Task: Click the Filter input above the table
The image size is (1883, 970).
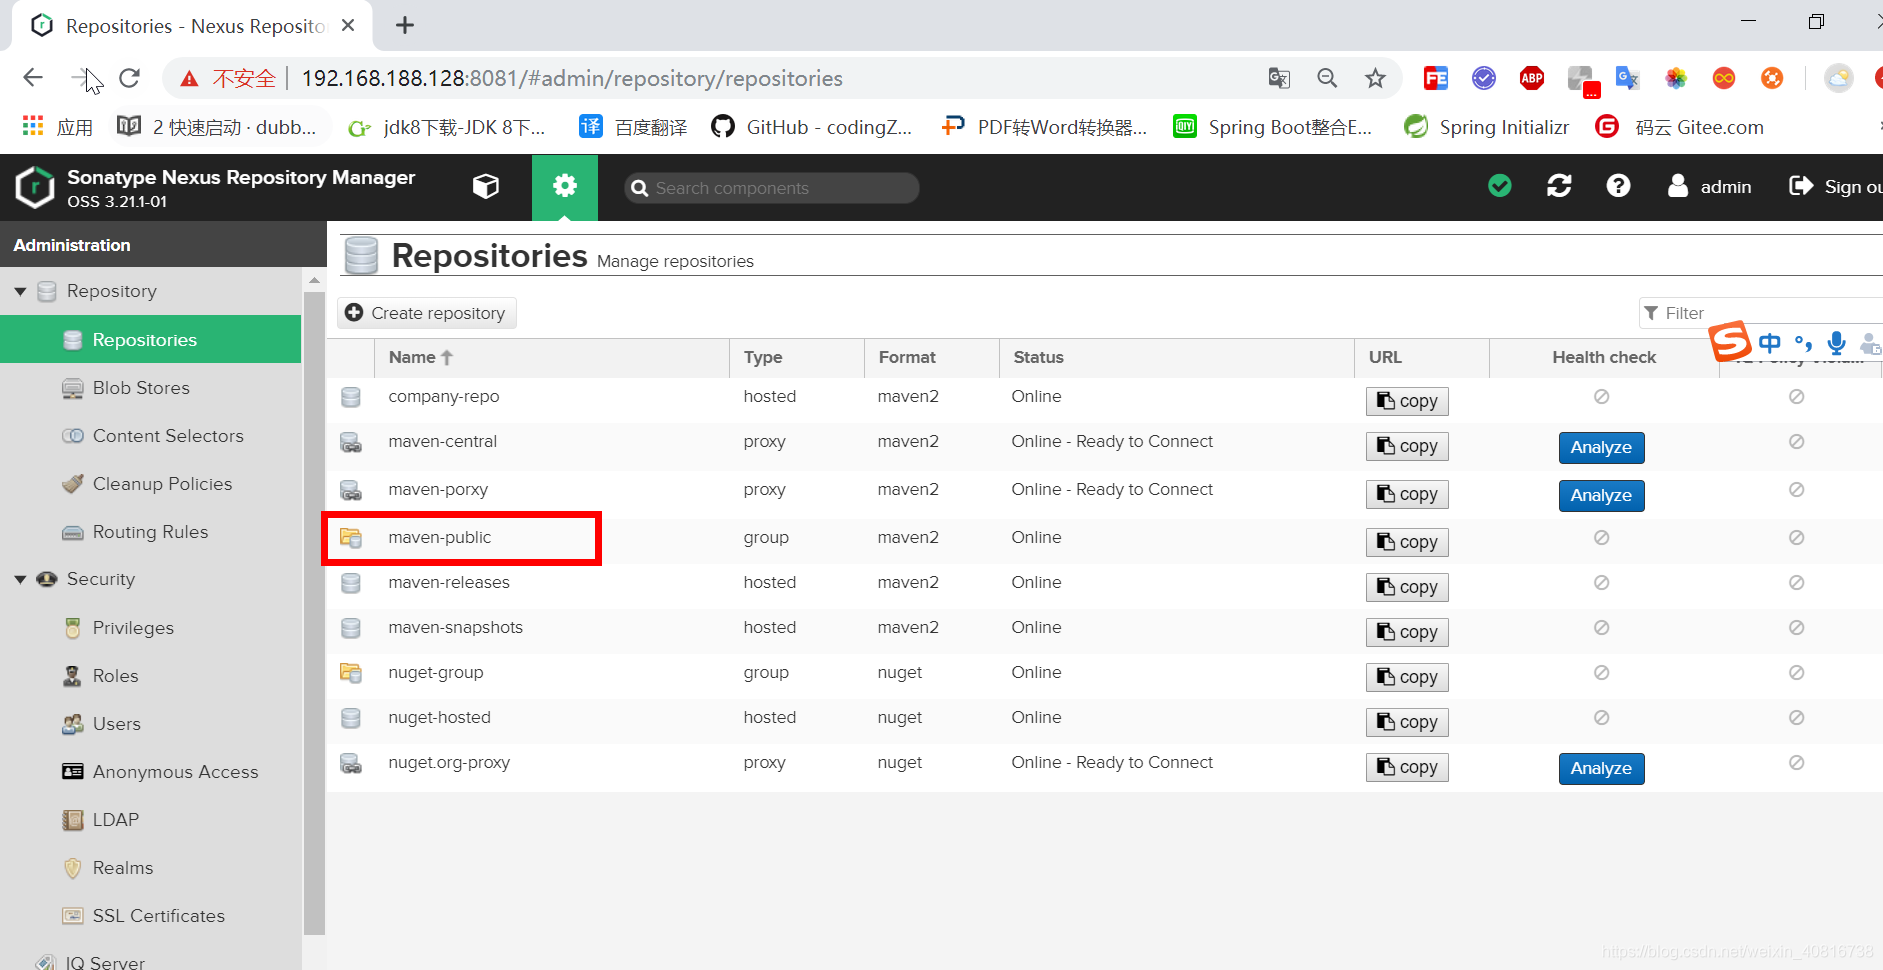Action: pos(1762,313)
